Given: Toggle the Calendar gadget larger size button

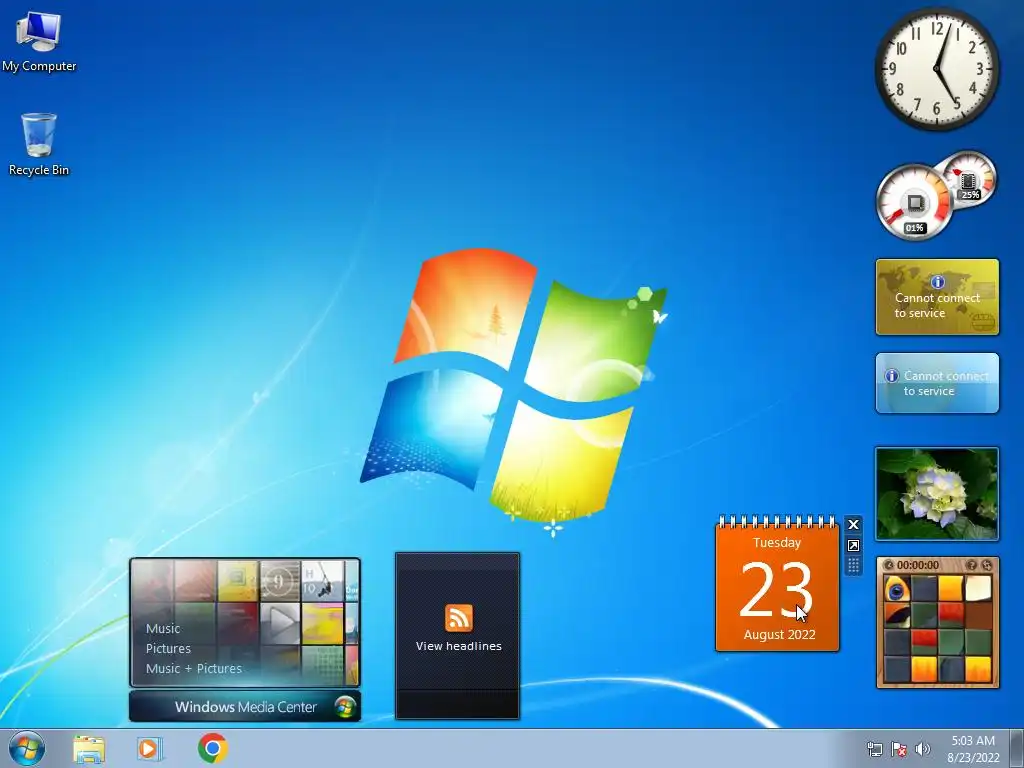Looking at the screenshot, I should click(x=853, y=545).
